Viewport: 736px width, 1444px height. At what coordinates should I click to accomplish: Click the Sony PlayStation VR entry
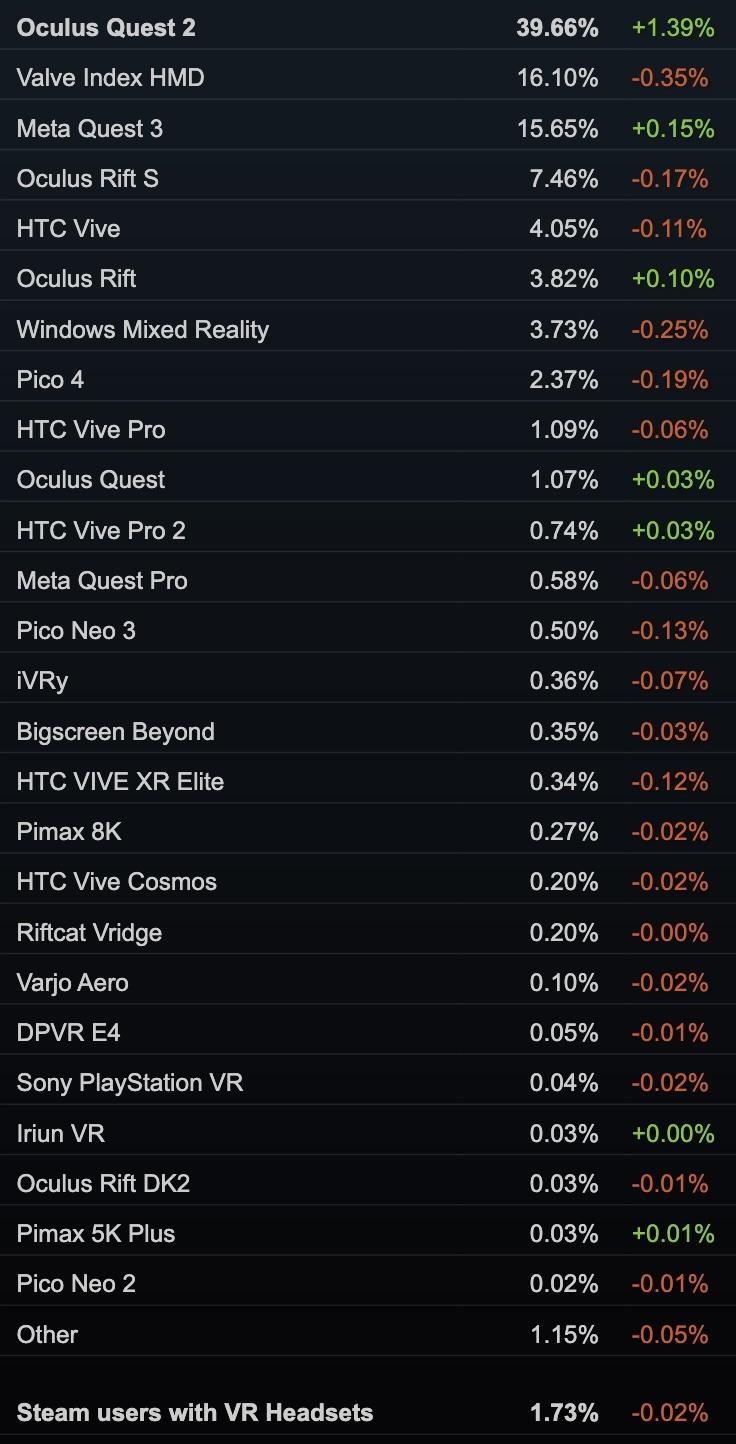coord(130,1083)
